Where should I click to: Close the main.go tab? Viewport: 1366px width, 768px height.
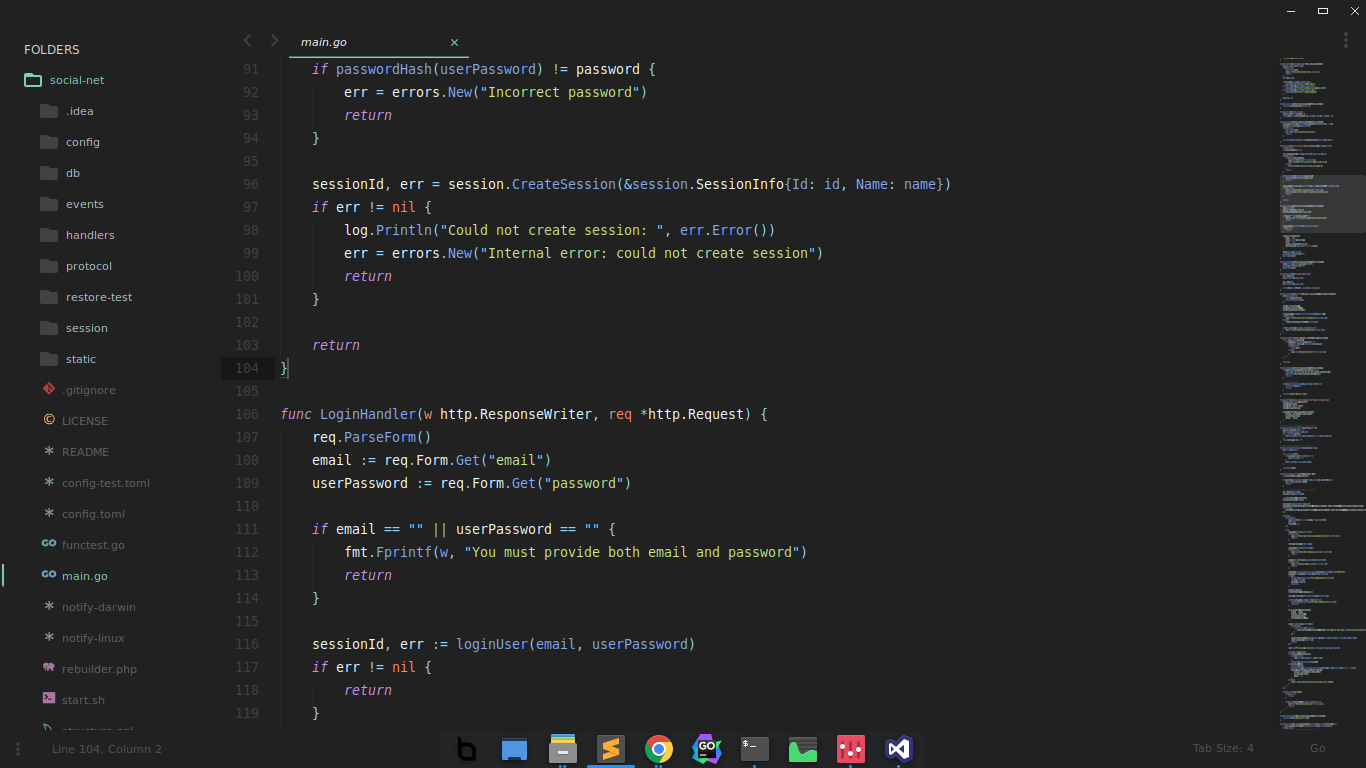[454, 42]
